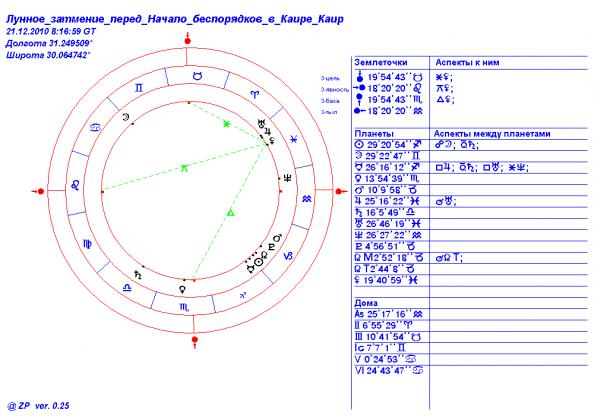594x416 pixels.
Task: Click the 'As 25°17'16''' house row
Action: click(x=389, y=314)
